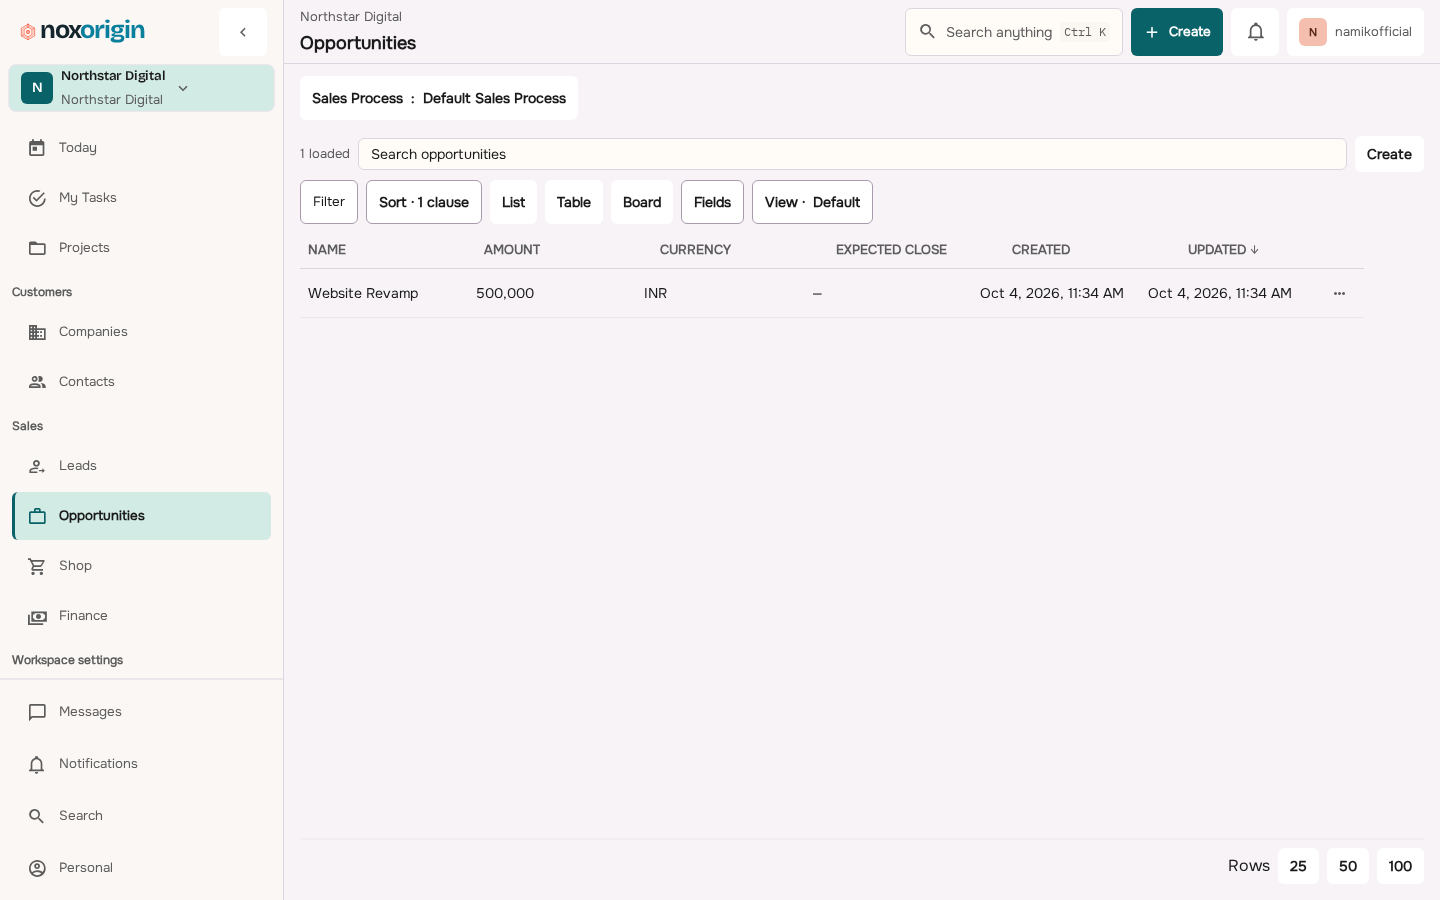
Task: Switch to Board view
Action: [x=642, y=202]
